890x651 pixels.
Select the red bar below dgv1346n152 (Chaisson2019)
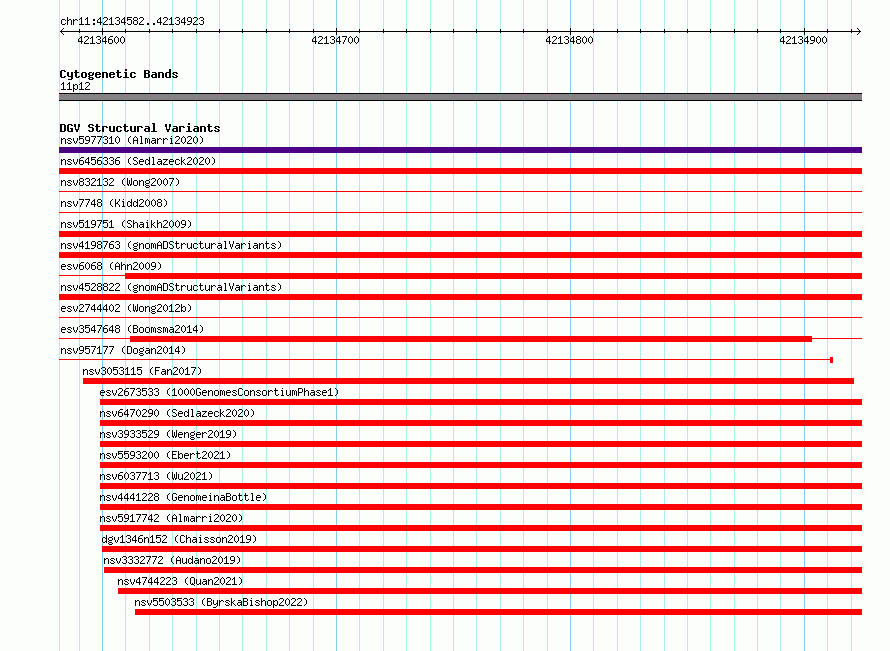tap(482, 549)
